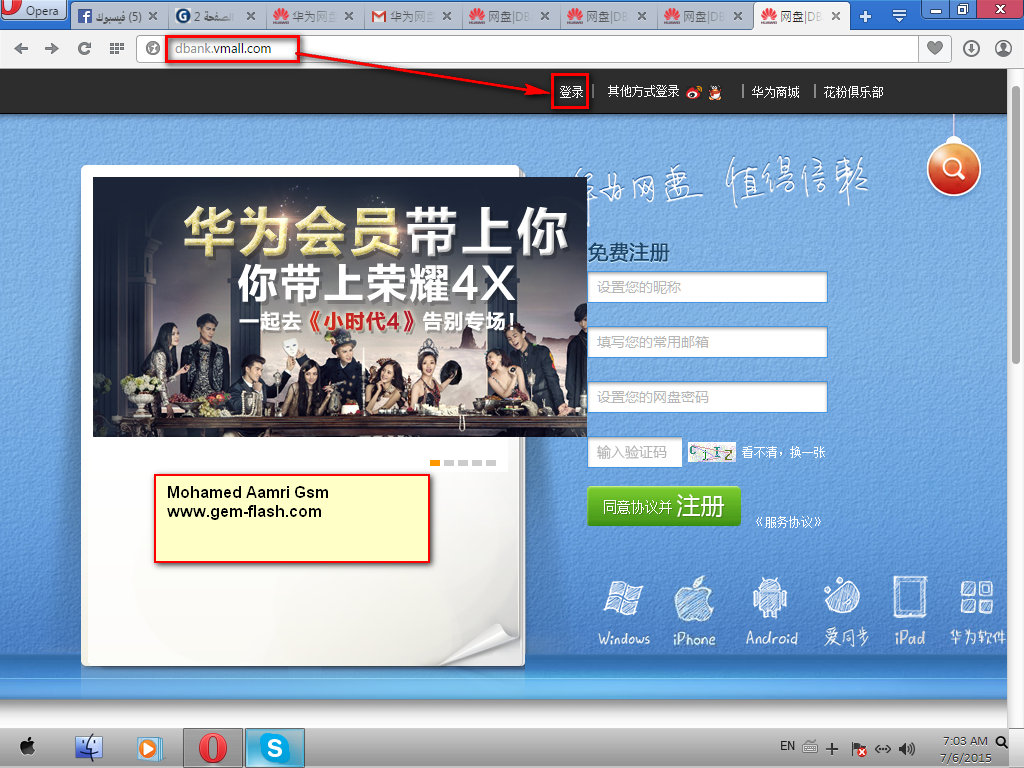Open the 花粉俱乐部 link
Screen dimensions: 1024x768
tap(853, 92)
